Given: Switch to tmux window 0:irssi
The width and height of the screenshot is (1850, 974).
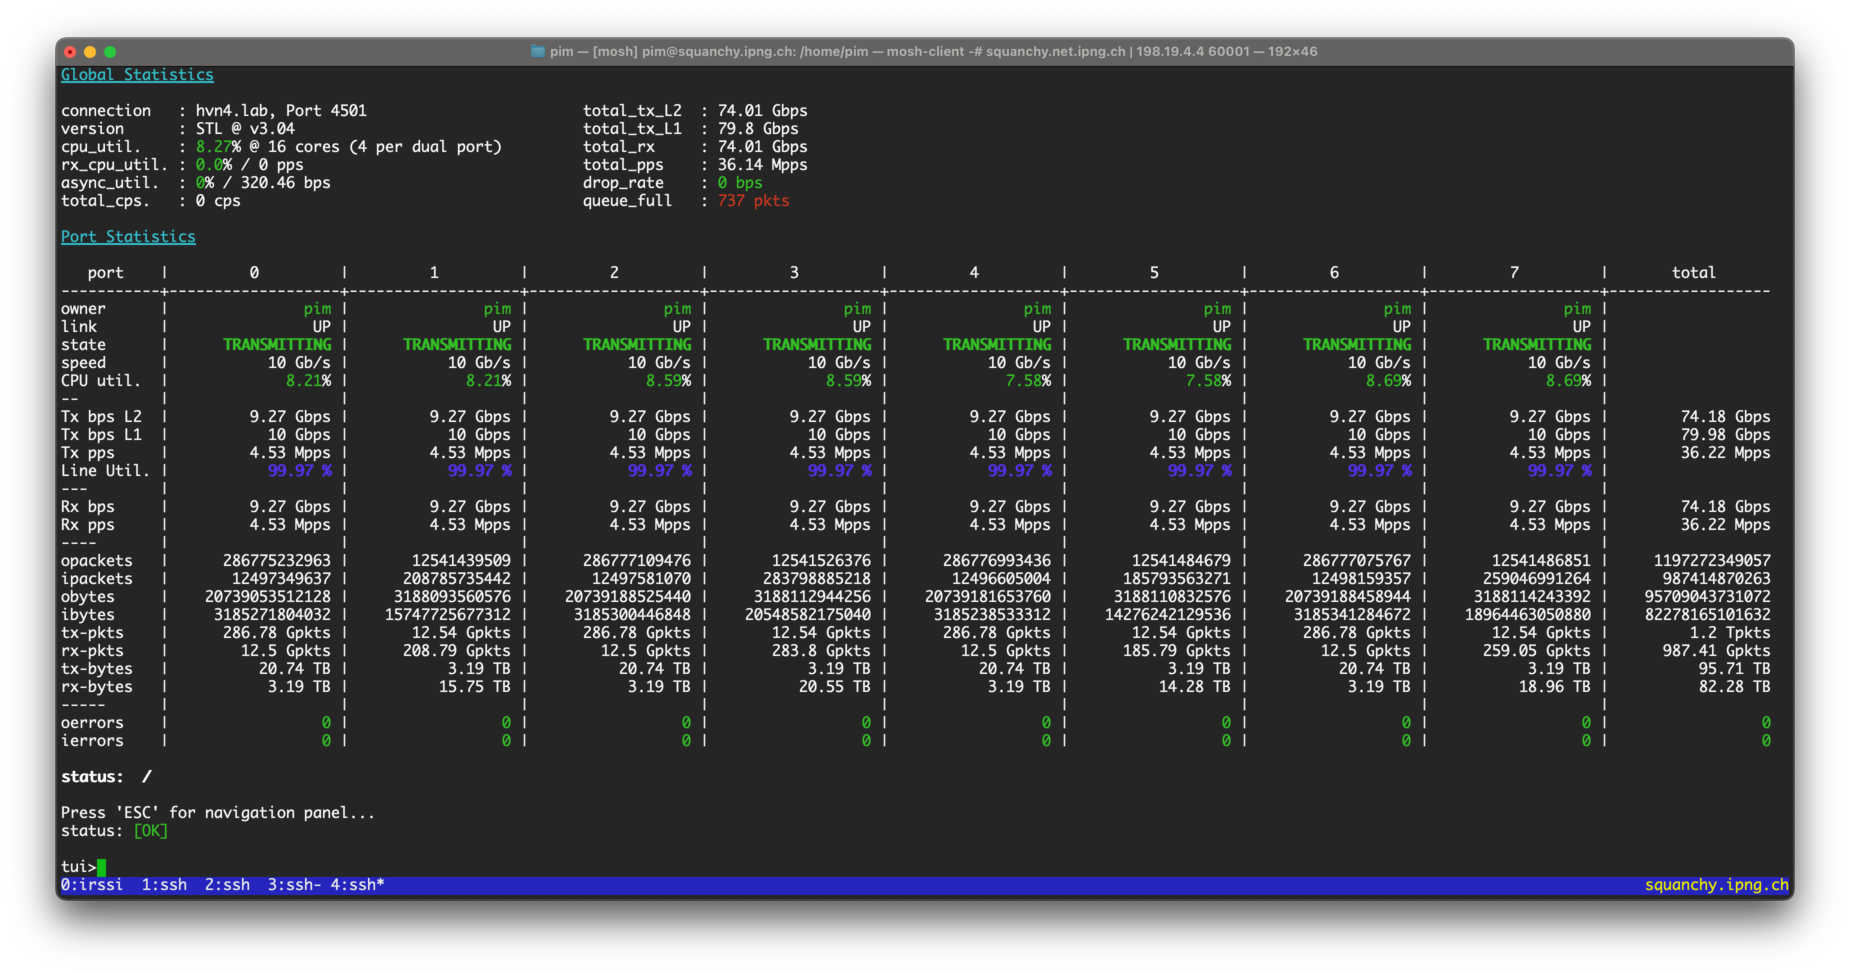Looking at the screenshot, I should pyautogui.click(x=92, y=885).
